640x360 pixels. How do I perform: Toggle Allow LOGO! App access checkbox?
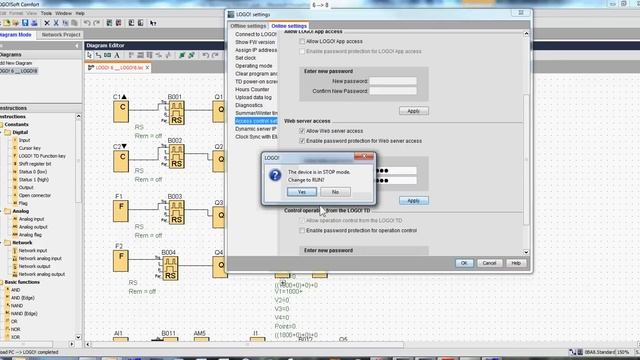[x=302, y=42]
